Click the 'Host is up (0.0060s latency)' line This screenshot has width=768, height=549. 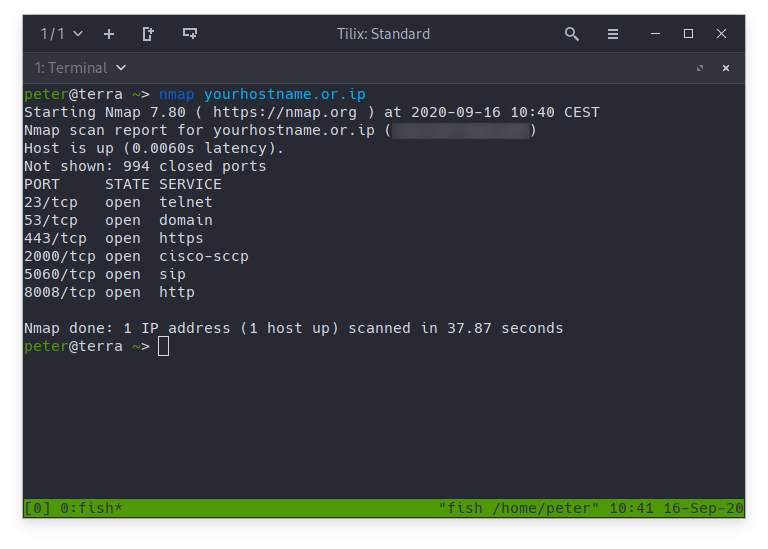pos(154,148)
